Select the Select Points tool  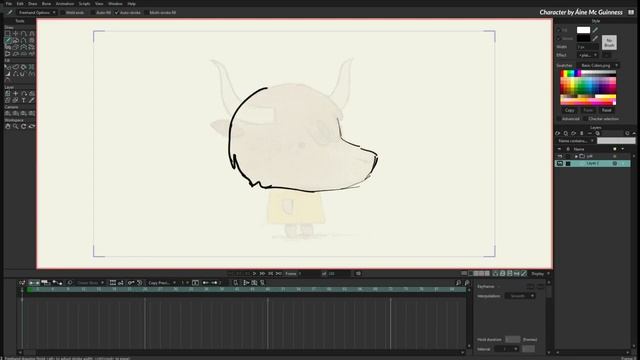coord(8,34)
